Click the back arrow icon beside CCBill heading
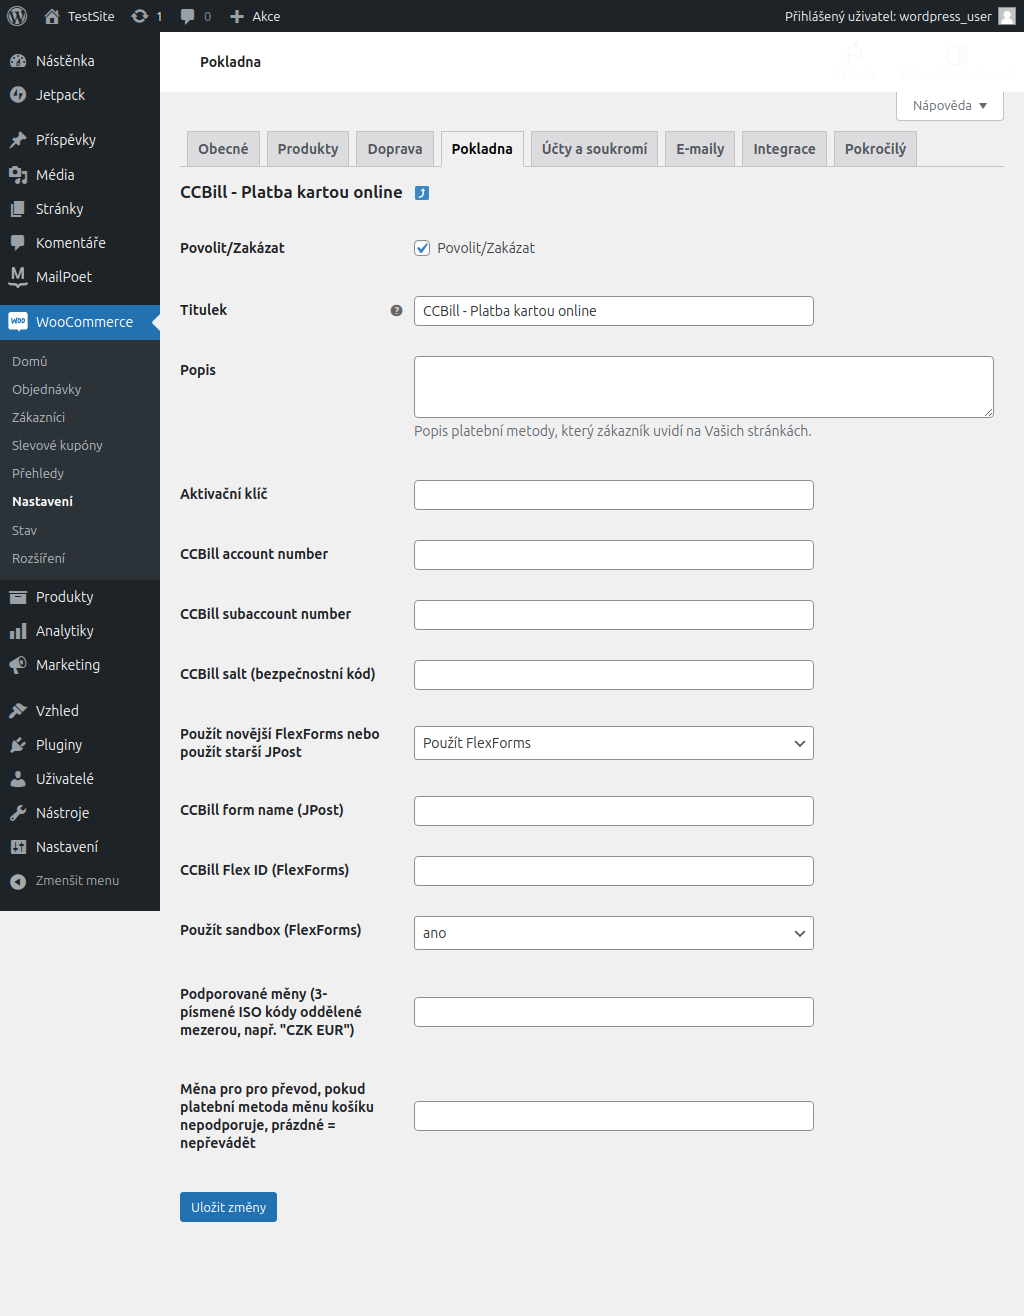 click(x=422, y=193)
